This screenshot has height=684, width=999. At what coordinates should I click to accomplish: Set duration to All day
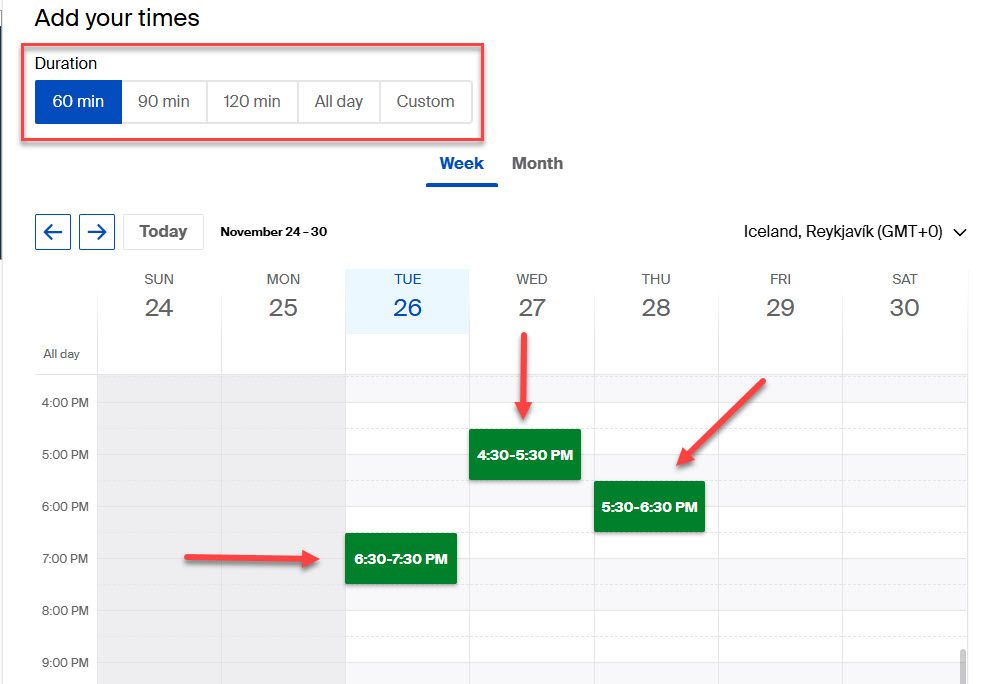pyautogui.click(x=339, y=102)
